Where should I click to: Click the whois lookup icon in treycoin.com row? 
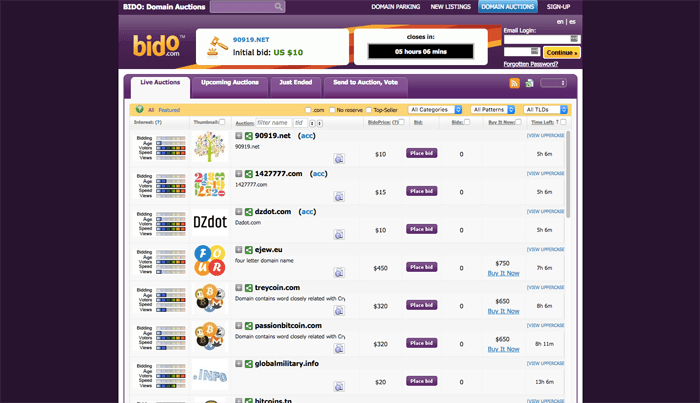pos(339,310)
